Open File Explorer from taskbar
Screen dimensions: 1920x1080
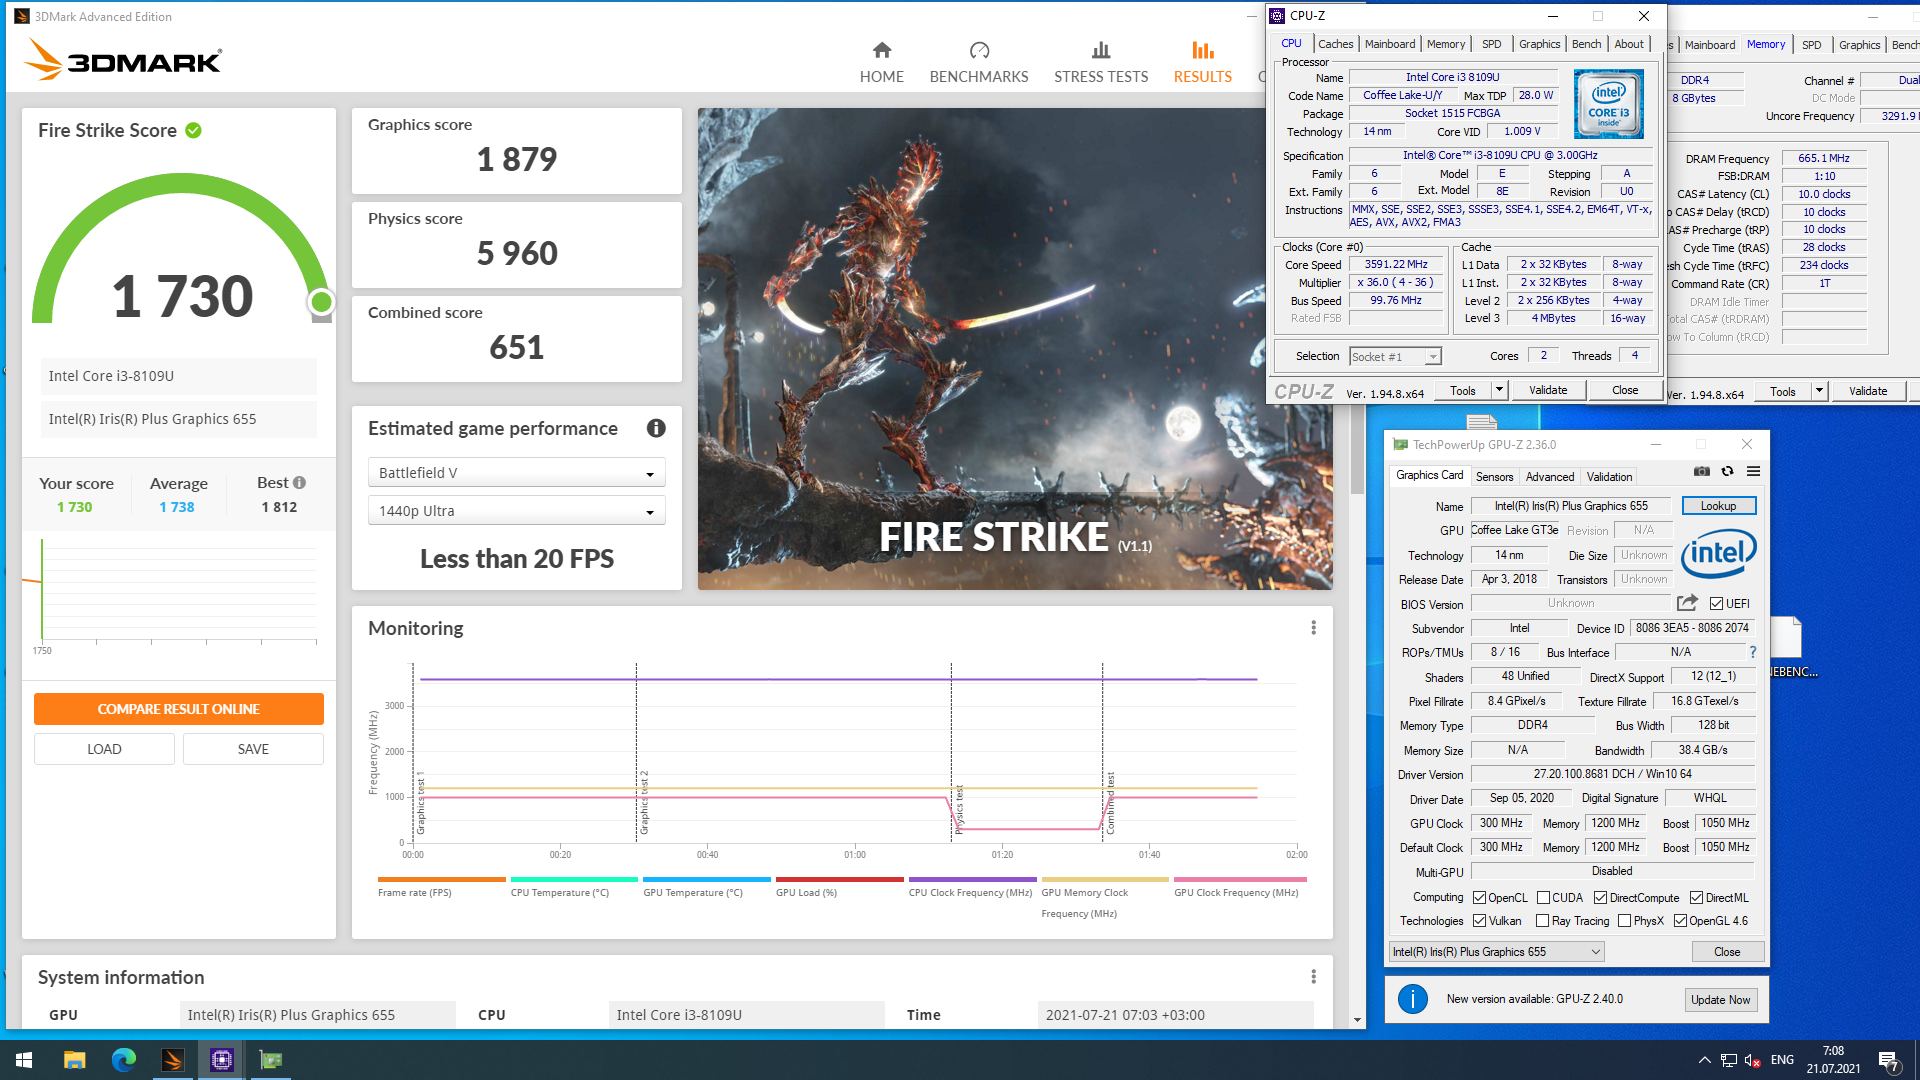point(74,1060)
